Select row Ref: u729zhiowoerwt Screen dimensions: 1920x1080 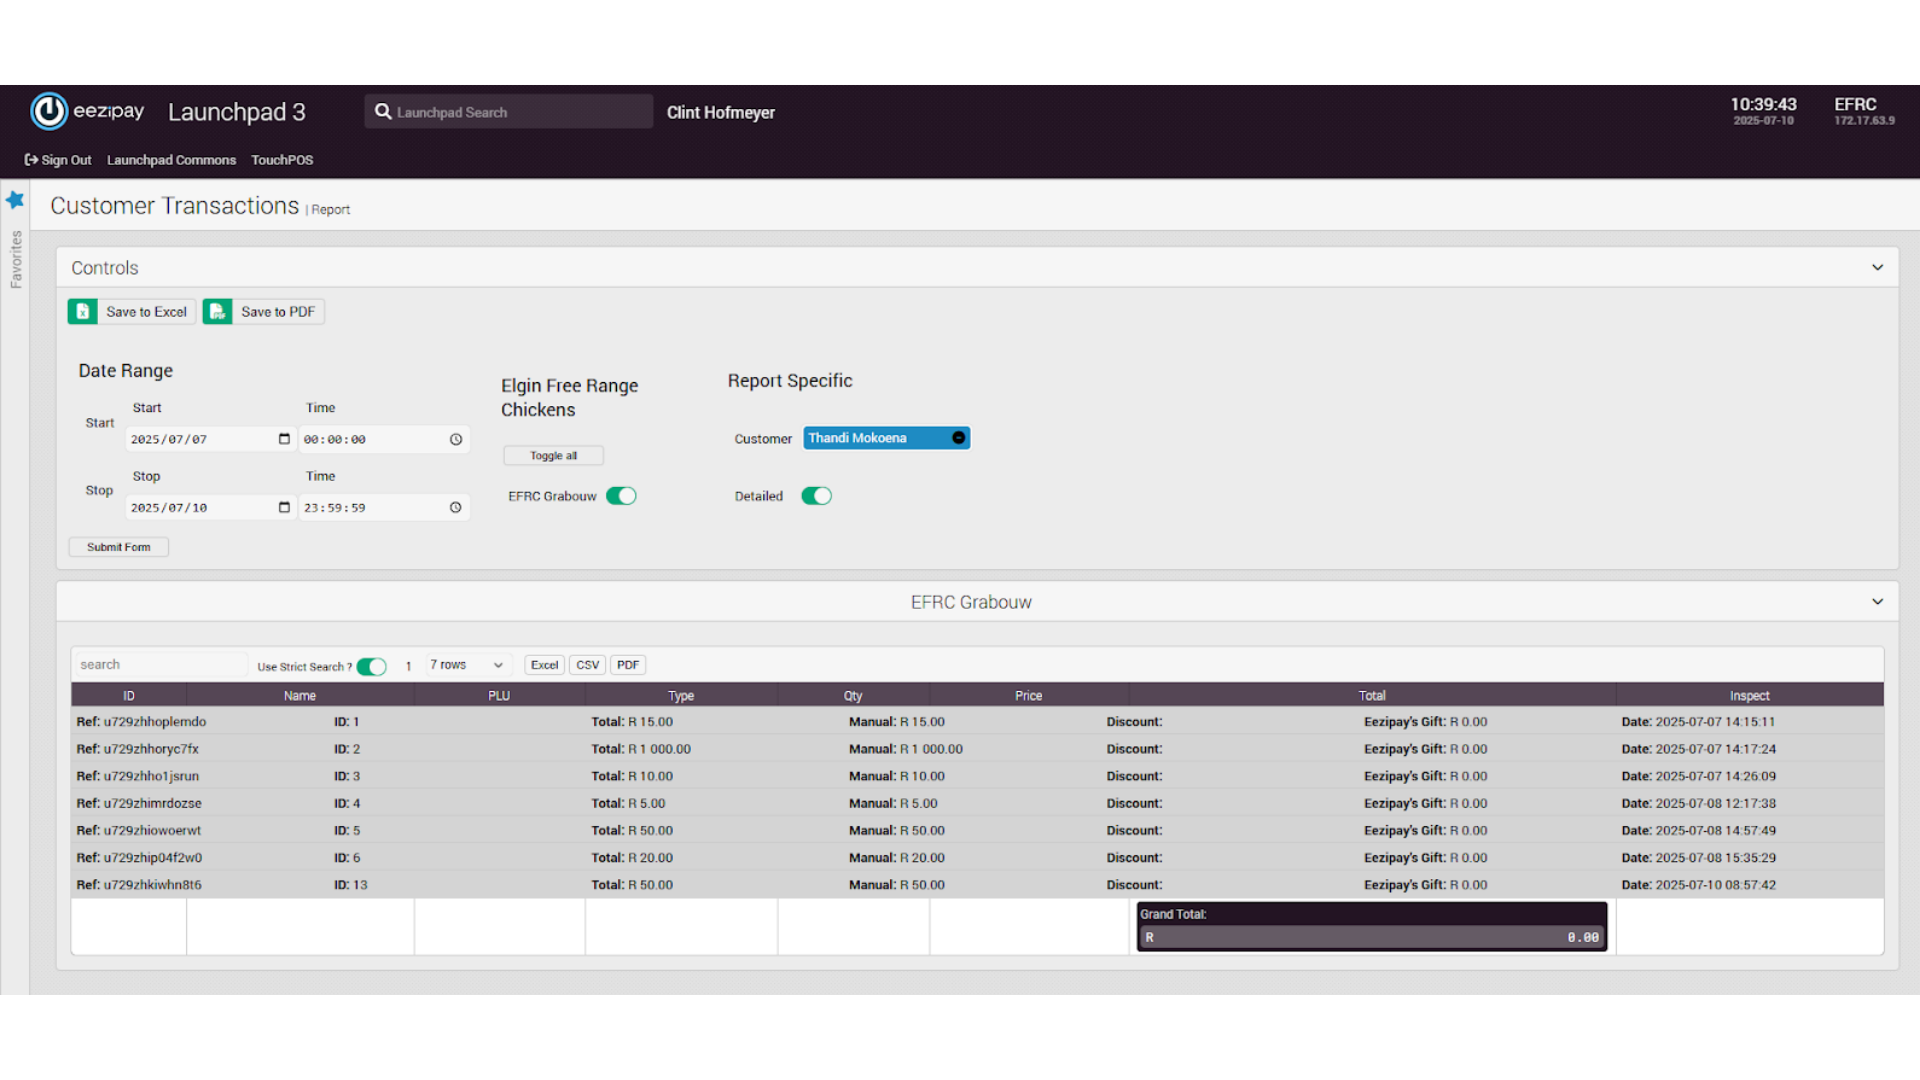977,831
